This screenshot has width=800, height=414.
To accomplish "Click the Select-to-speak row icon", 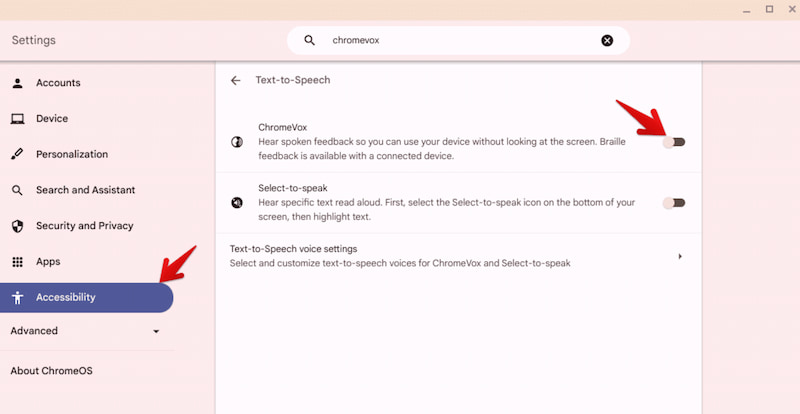I will pyautogui.click(x=237, y=203).
